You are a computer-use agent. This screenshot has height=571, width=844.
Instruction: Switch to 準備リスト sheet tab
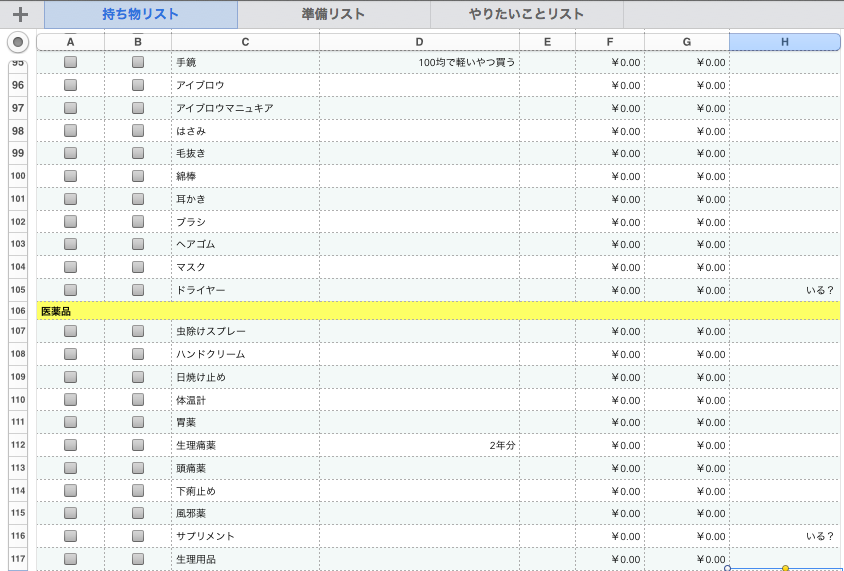333,15
